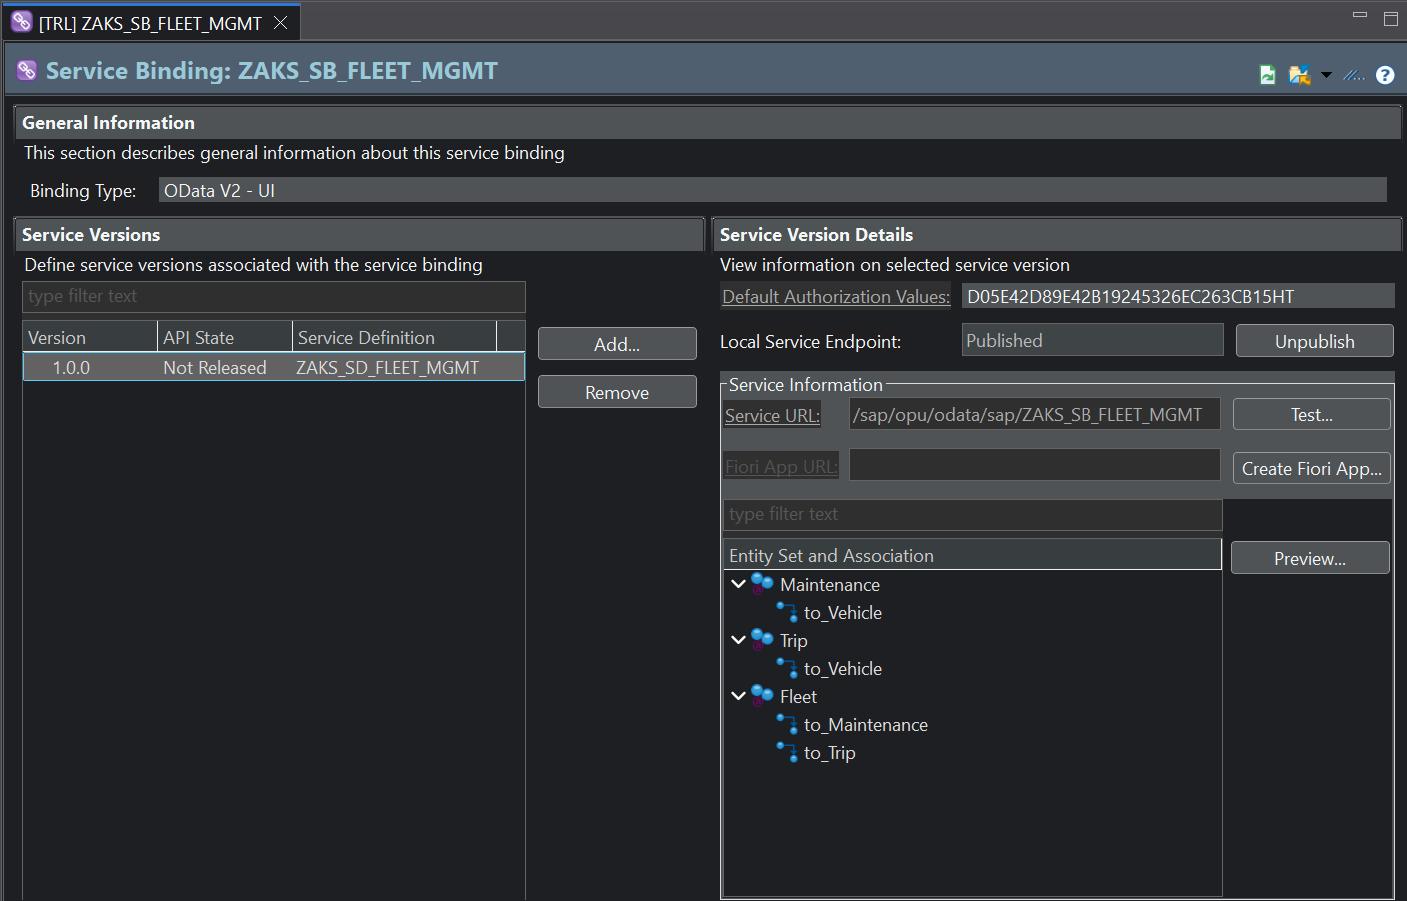Click the folder navigation icon in header
This screenshot has width=1407, height=901.
pyautogui.click(x=1299, y=75)
